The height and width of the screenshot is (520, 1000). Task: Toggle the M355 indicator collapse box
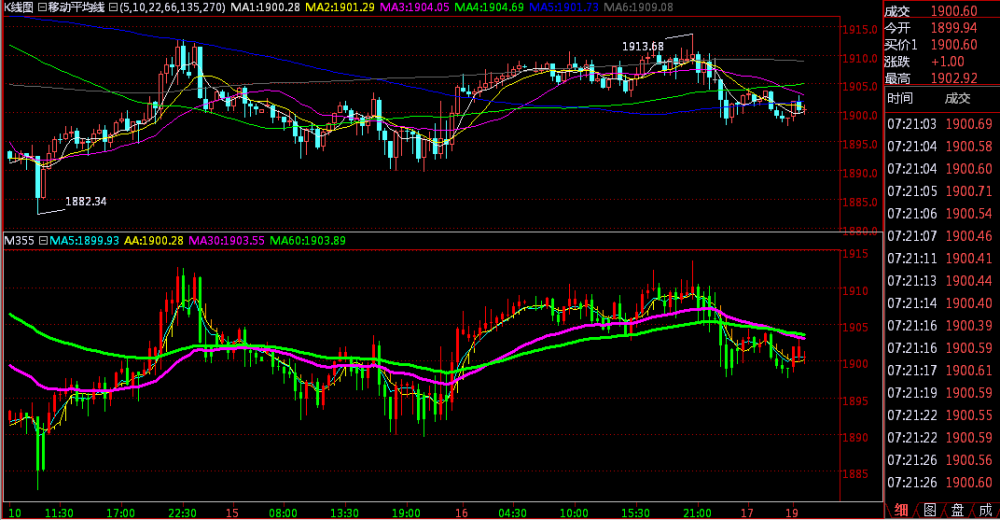pos(44,241)
